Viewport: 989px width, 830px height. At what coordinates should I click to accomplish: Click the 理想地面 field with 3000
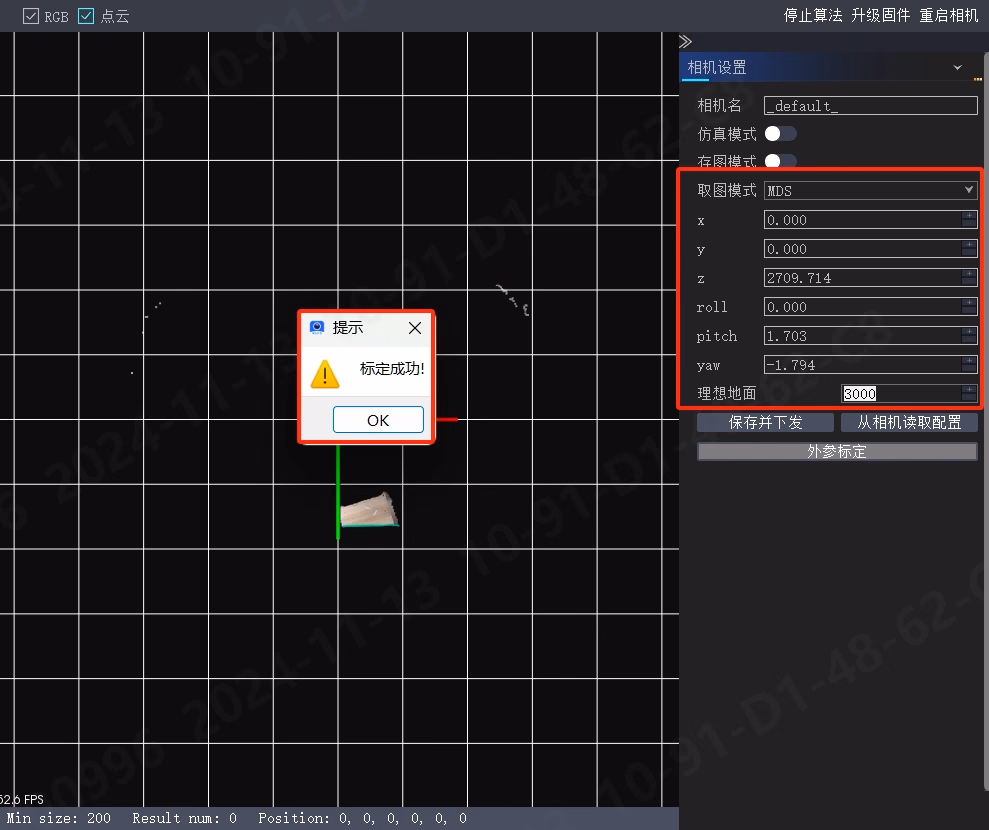point(901,394)
